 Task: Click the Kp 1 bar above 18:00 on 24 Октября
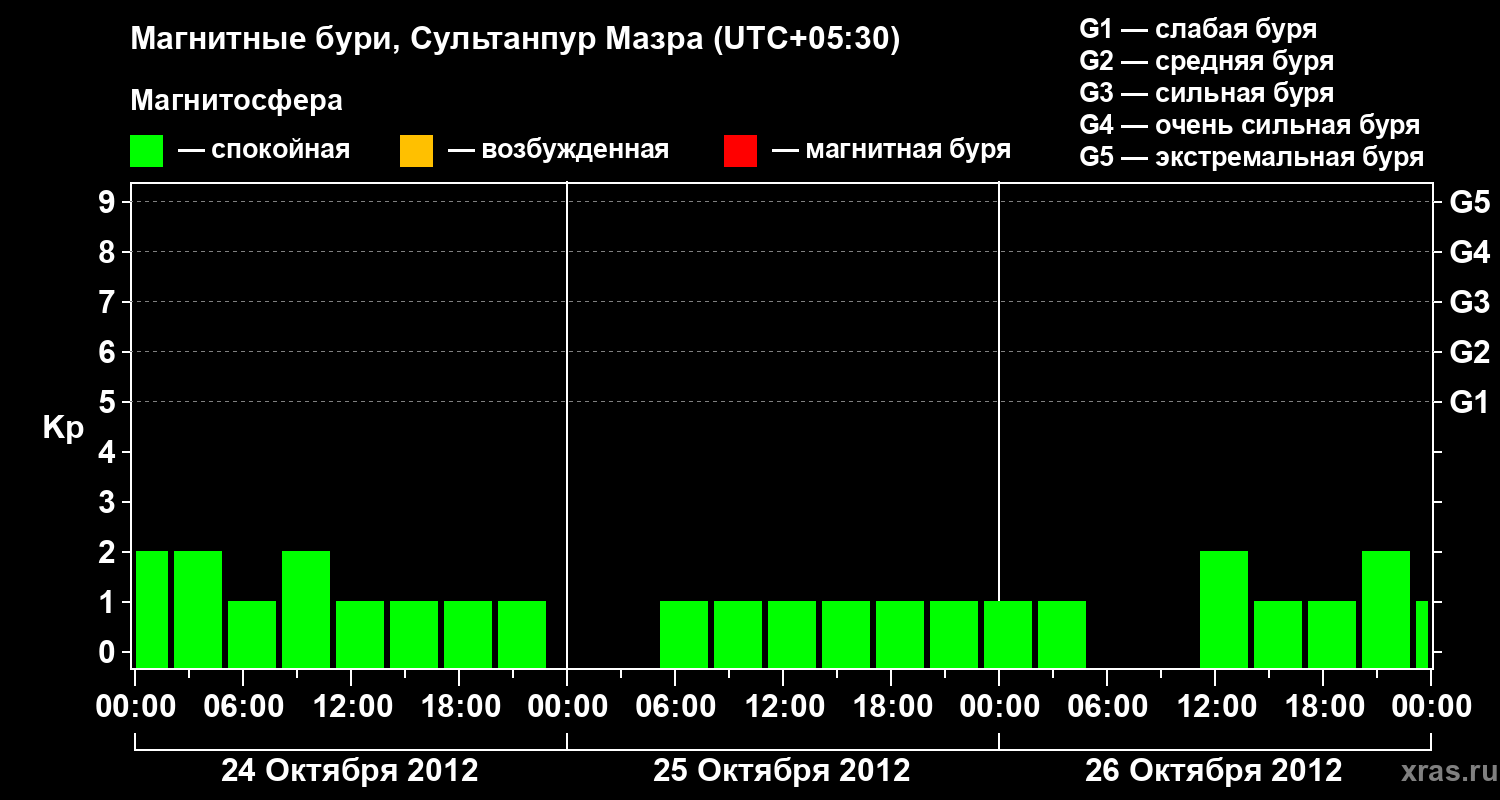[468, 634]
